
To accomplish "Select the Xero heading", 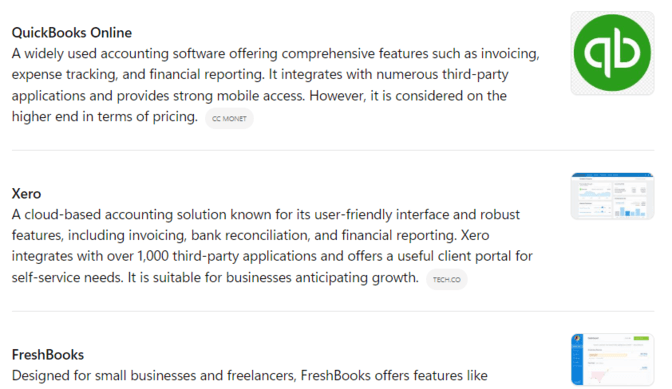I will tap(26, 194).
